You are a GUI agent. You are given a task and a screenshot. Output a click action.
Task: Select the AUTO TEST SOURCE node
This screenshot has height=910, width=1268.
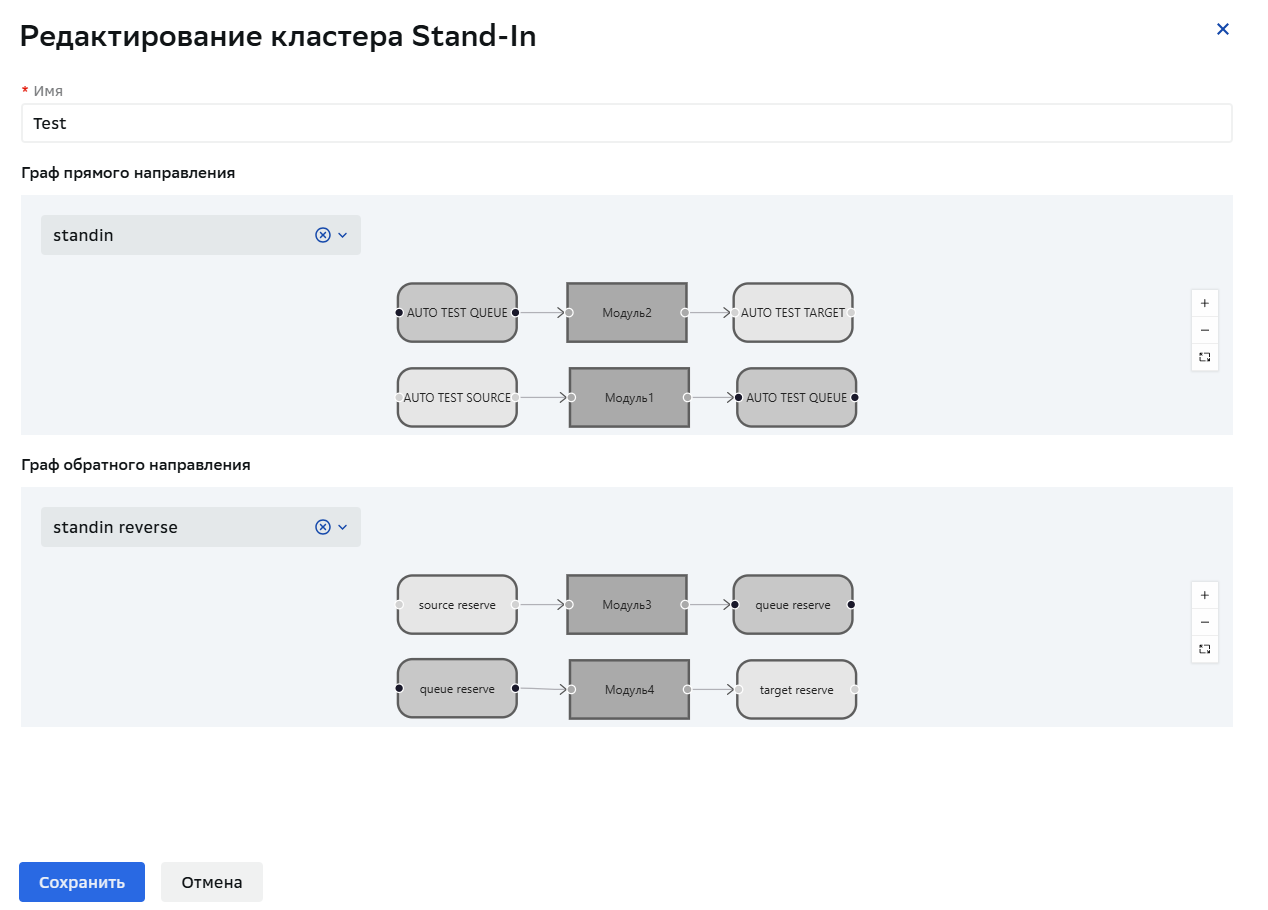coord(457,398)
